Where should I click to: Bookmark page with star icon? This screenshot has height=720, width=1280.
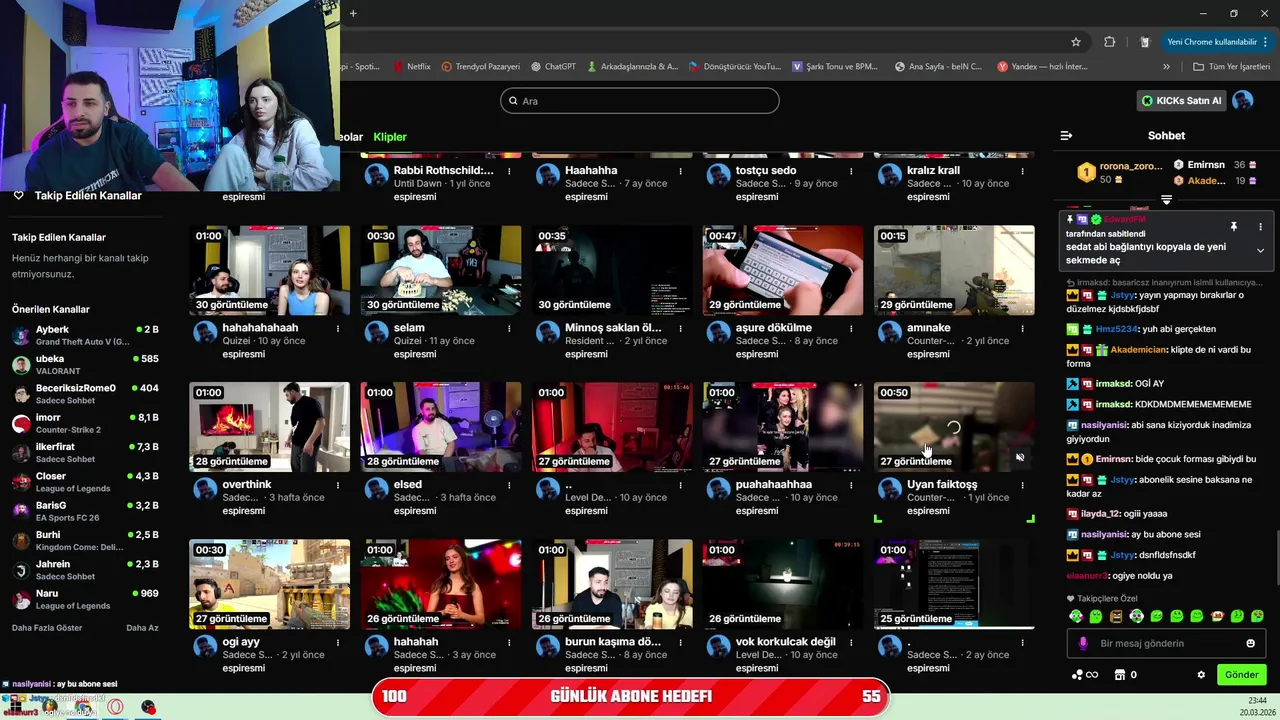pos(1076,42)
